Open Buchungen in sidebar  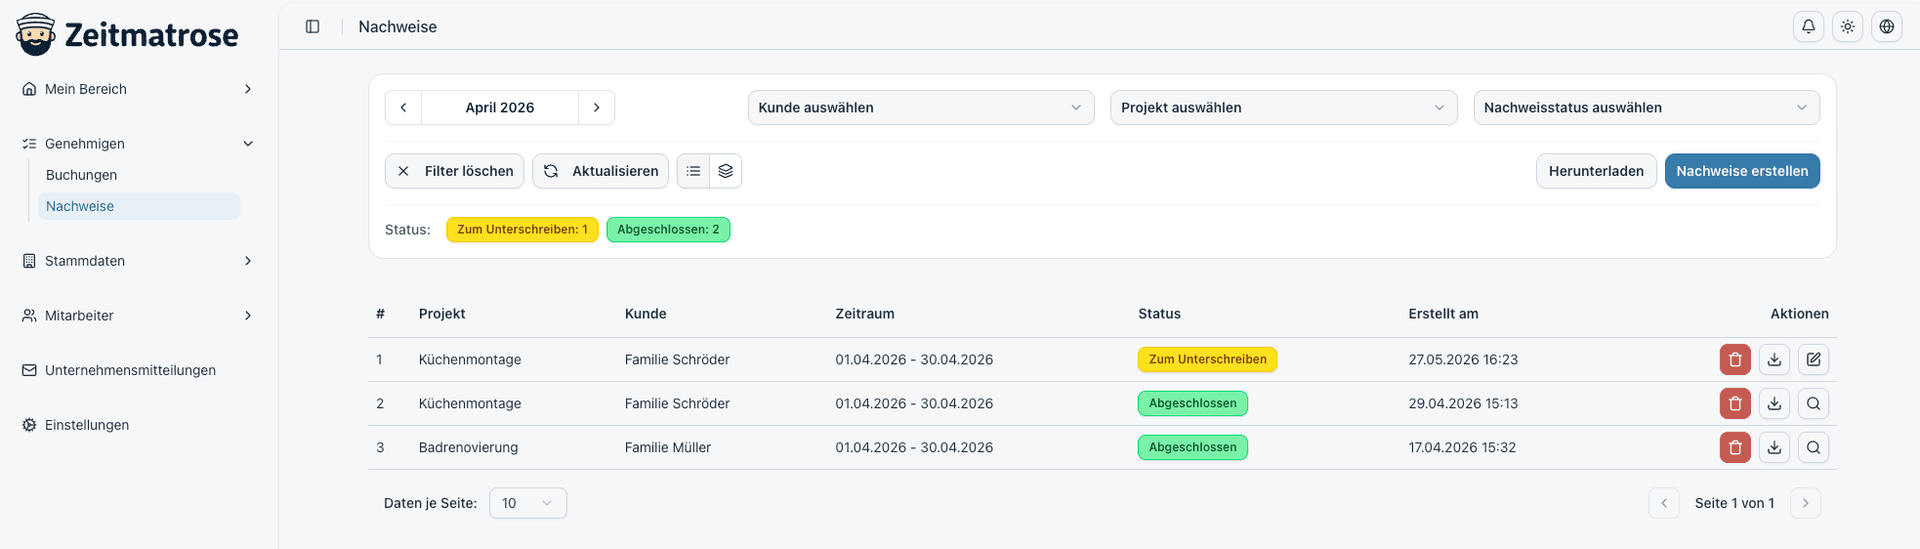(x=139, y=175)
